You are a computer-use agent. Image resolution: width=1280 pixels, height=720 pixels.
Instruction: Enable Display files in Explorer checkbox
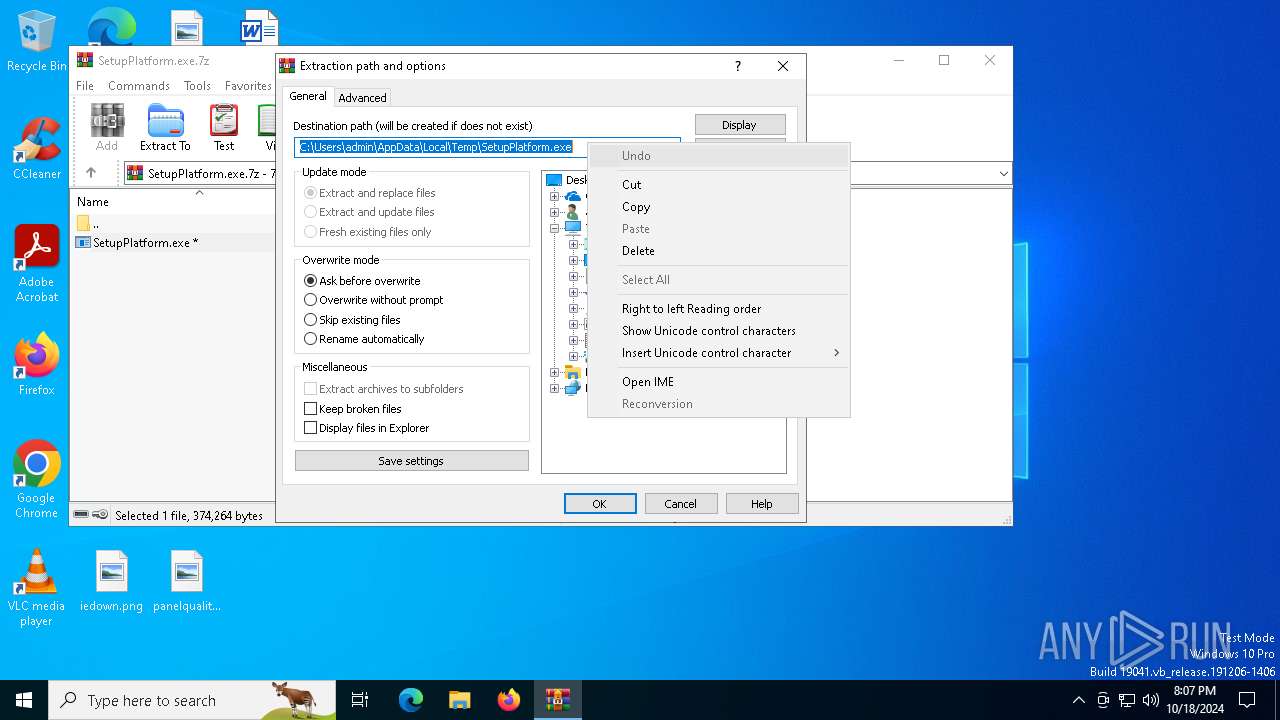pos(366,428)
